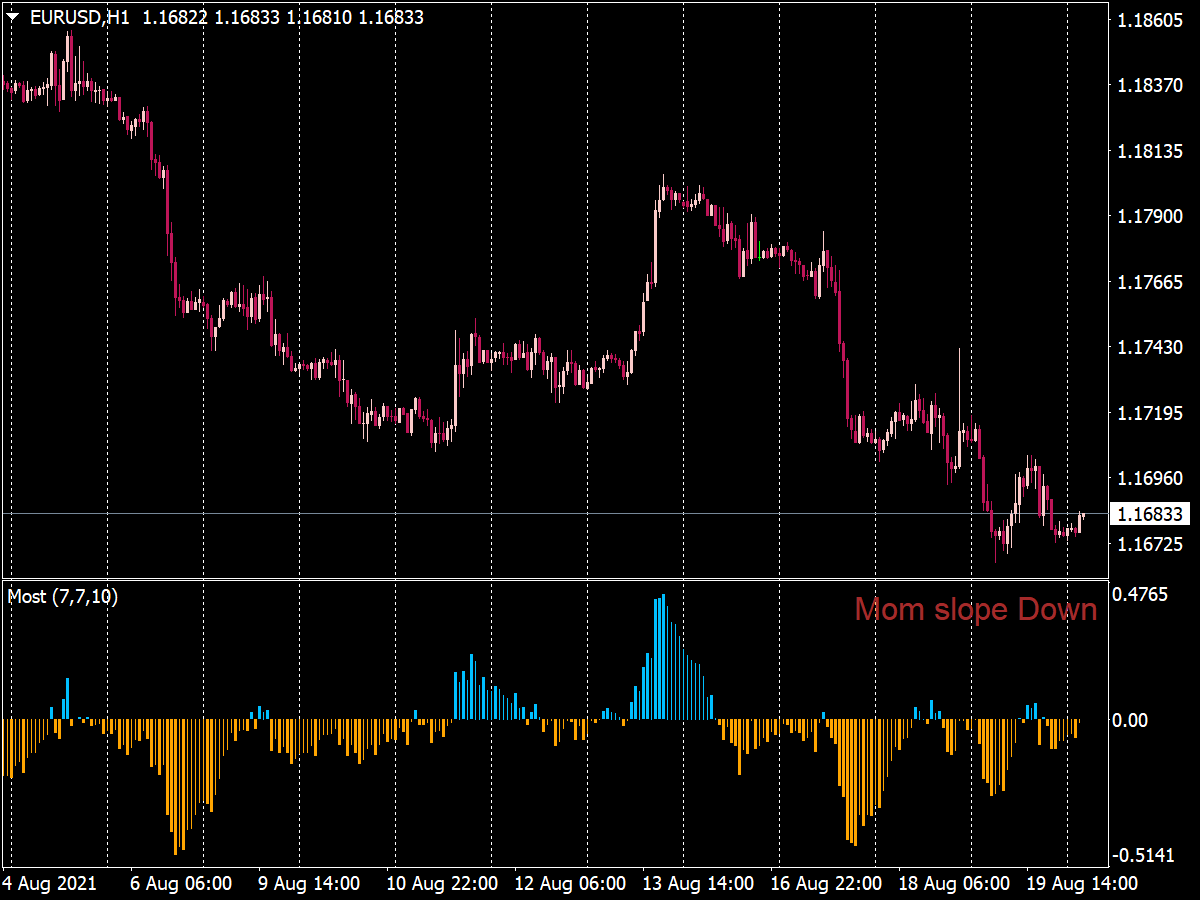Click the highlighted 1.16833 current price tag

tap(1150, 514)
